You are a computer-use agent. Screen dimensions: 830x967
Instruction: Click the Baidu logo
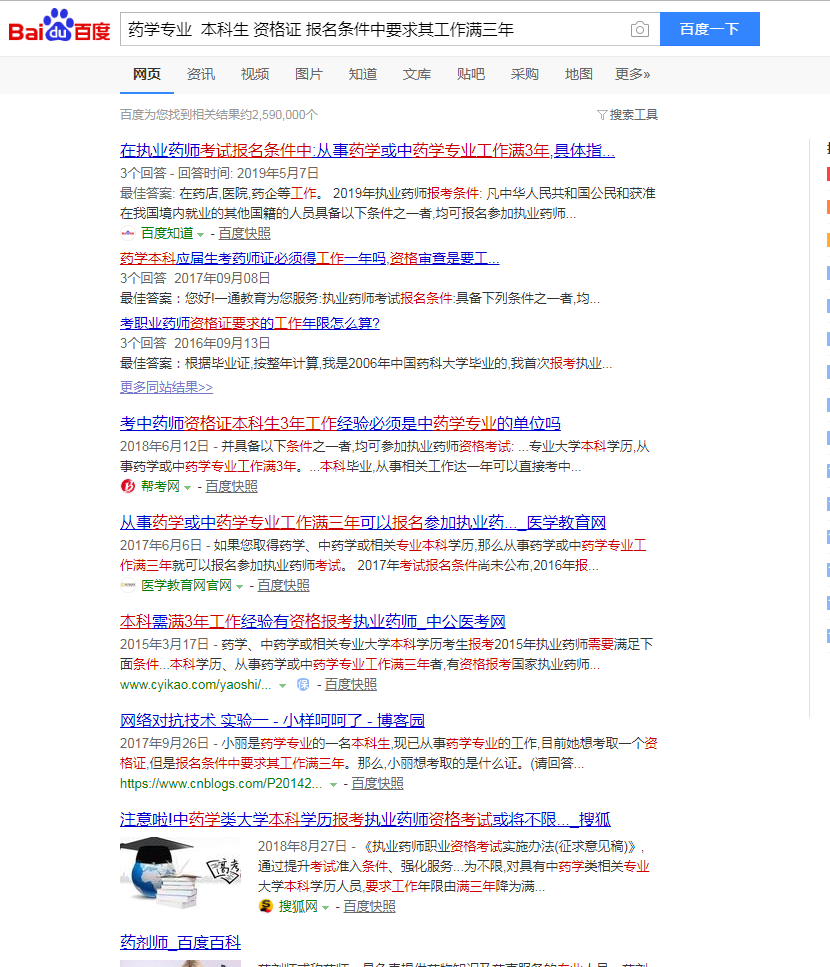tap(59, 26)
